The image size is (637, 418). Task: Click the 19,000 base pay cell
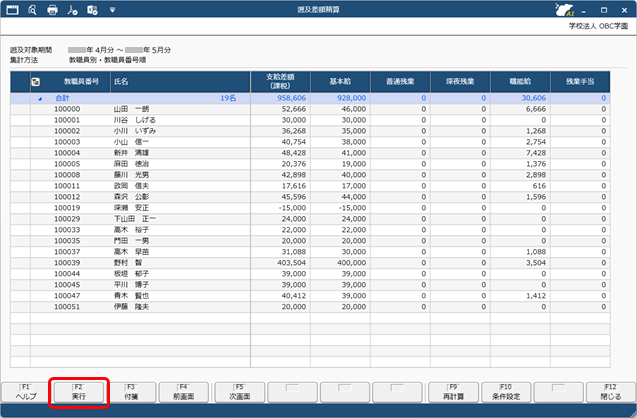pyautogui.click(x=340, y=164)
